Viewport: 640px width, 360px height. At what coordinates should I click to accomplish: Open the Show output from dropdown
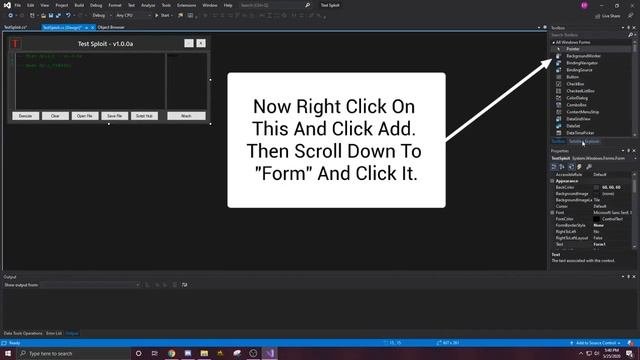point(90,285)
